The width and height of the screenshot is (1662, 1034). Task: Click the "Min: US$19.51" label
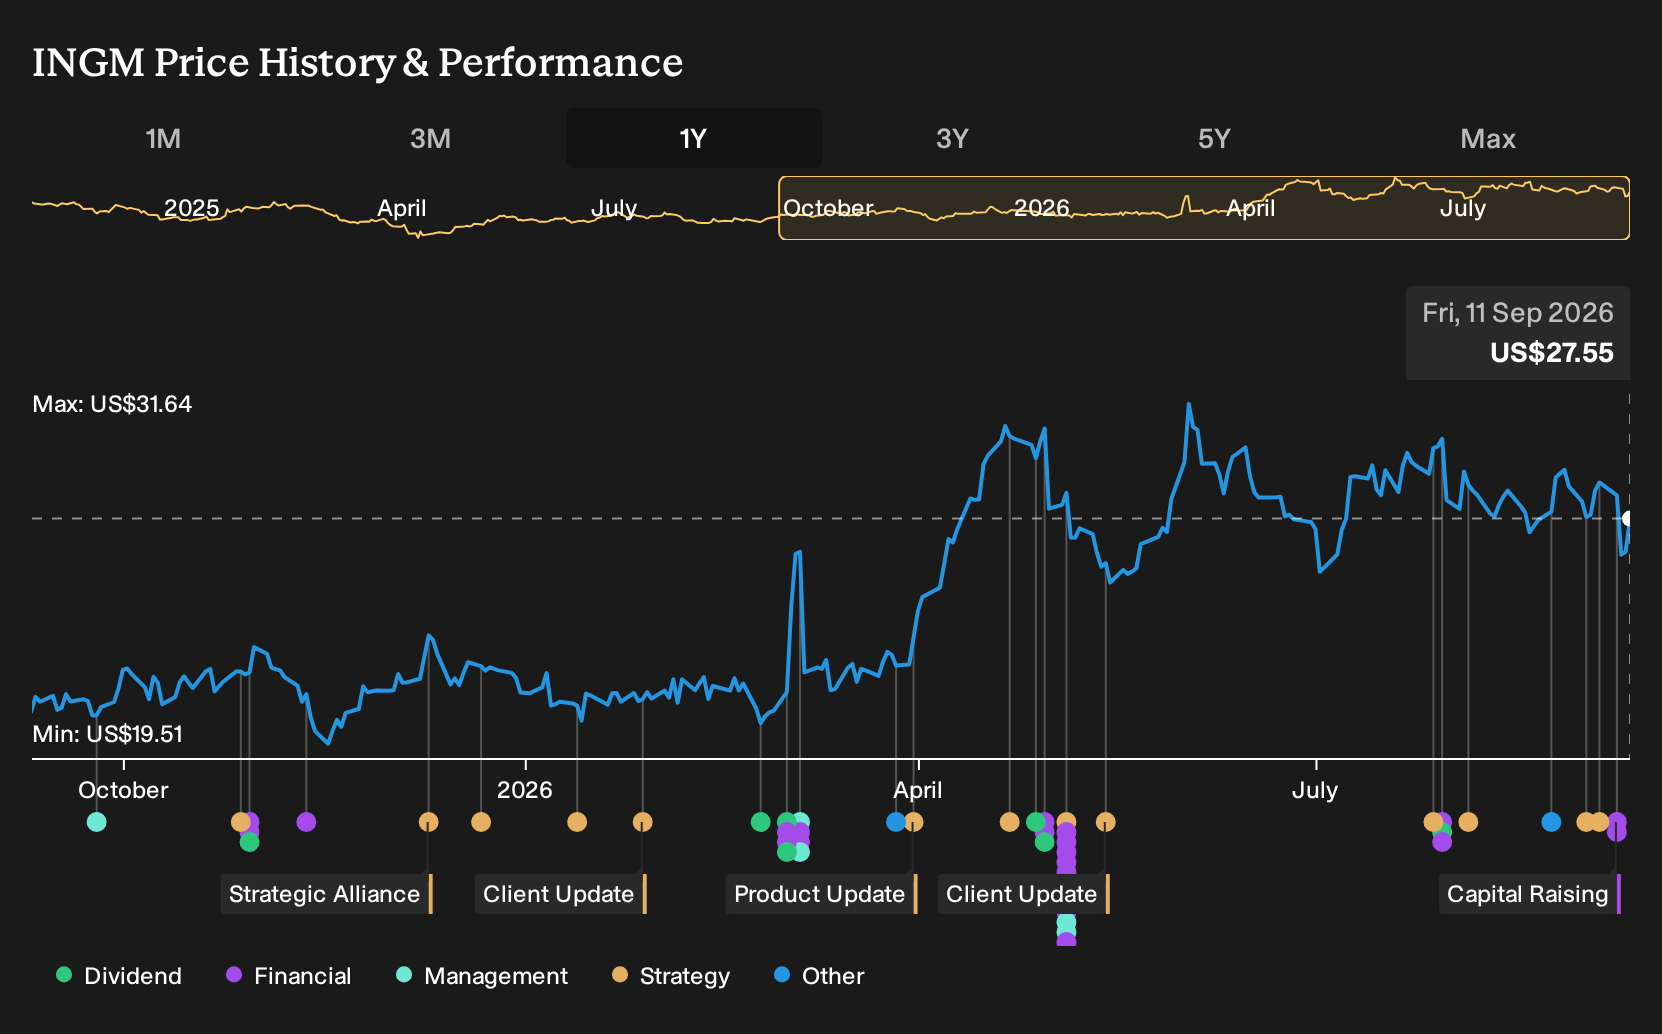pyautogui.click(x=108, y=734)
